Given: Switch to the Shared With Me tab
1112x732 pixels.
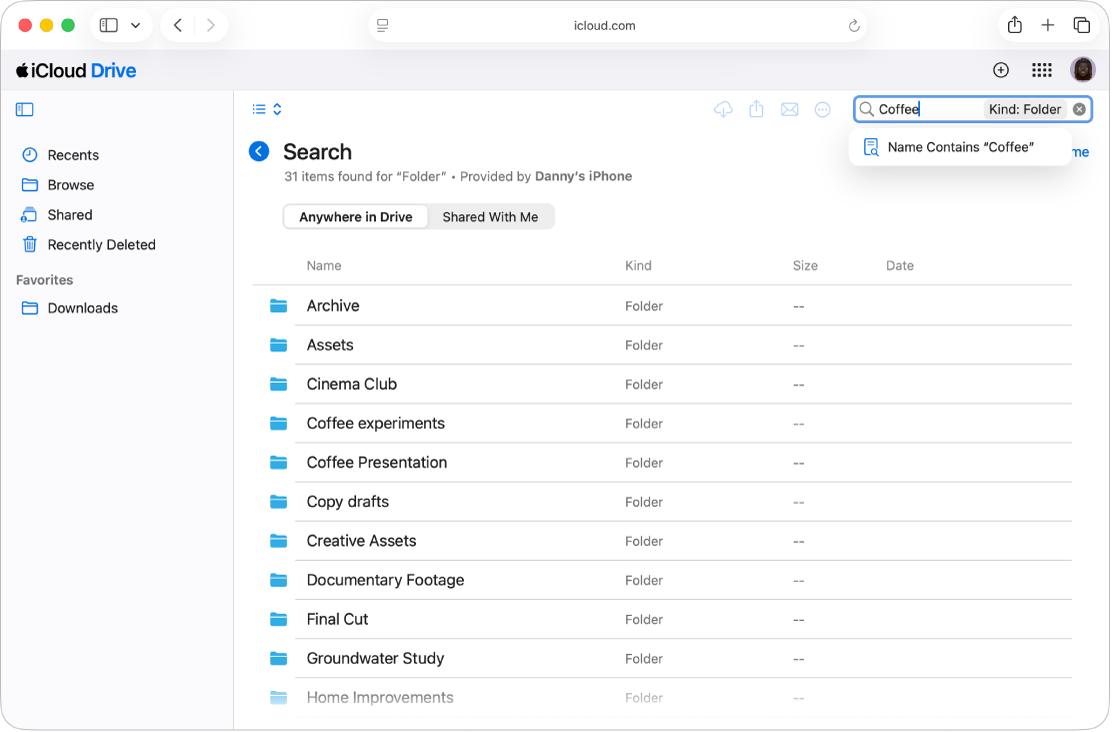Looking at the screenshot, I should tap(490, 216).
